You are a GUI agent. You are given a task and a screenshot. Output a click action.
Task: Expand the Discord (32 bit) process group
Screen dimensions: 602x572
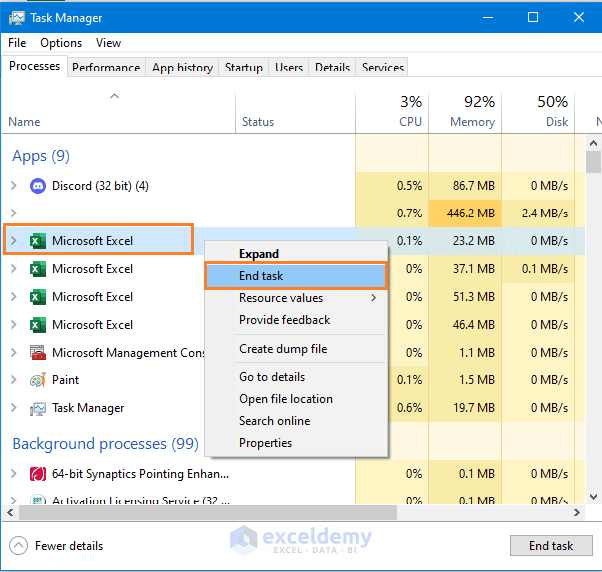pos(13,186)
